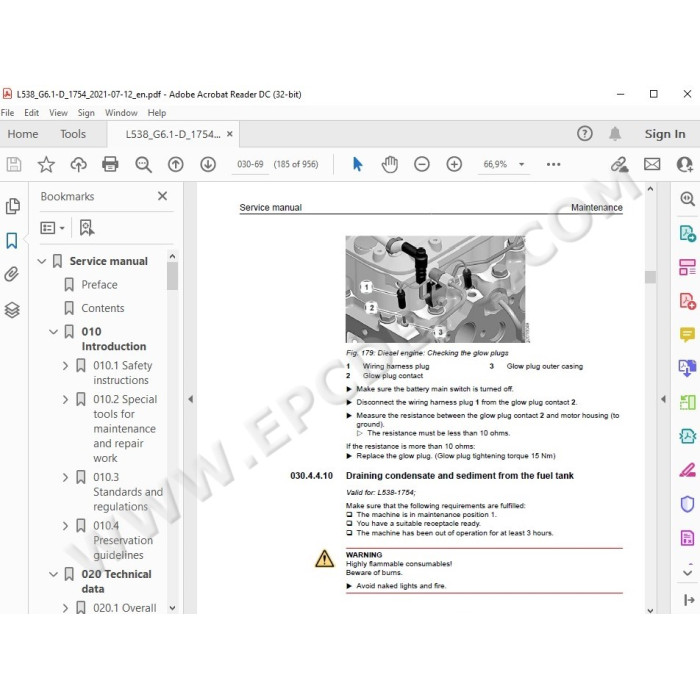Open Export PDF tool in right pane
This screenshot has width=700, height=700.
click(x=688, y=233)
